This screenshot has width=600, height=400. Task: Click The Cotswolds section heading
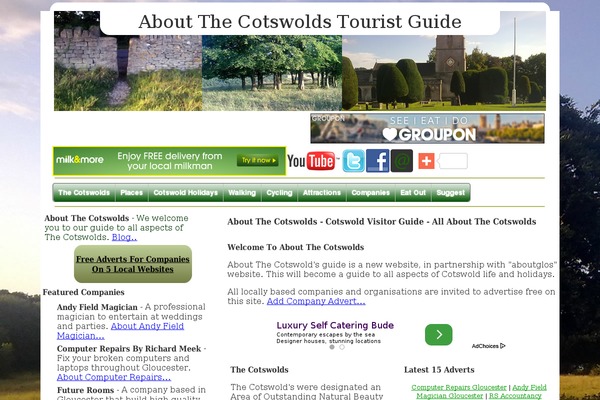(259, 370)
